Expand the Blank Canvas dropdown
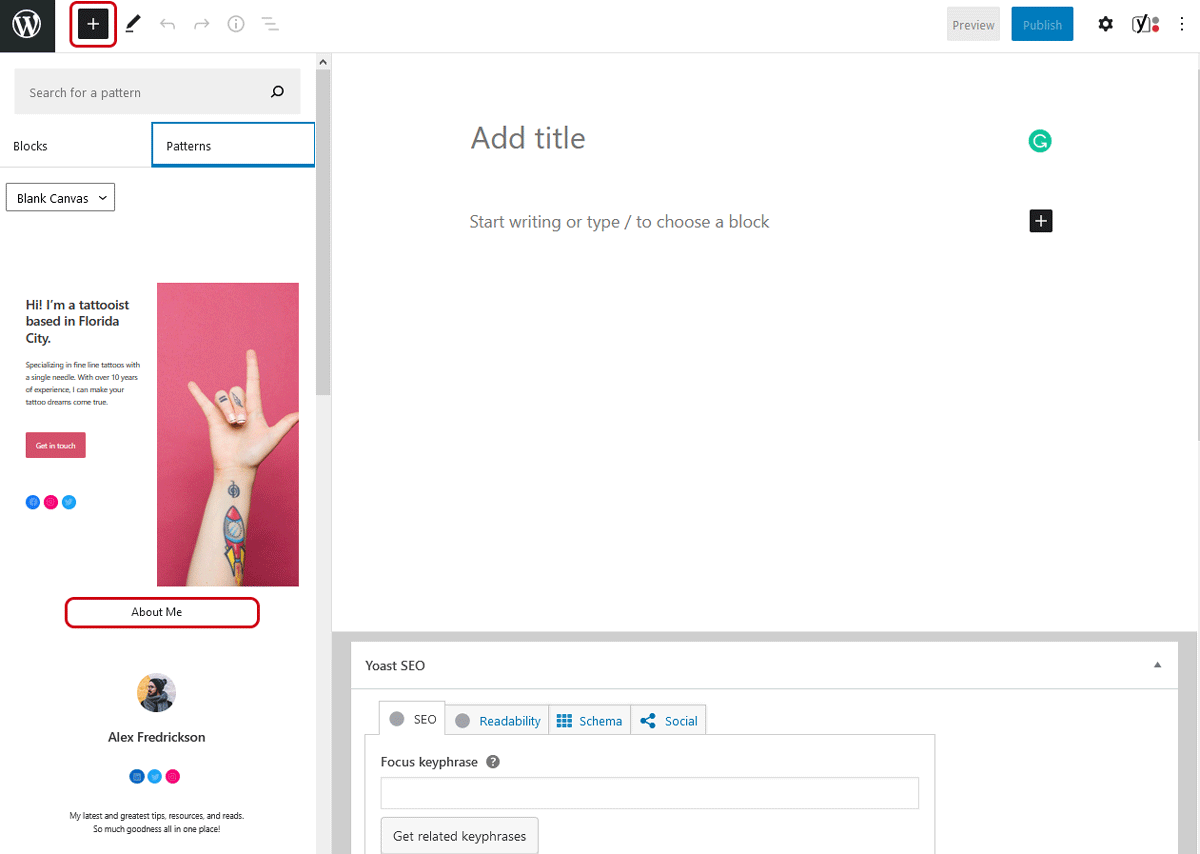The height and width of the screenshot is (854, 1200). pos(60,198)
